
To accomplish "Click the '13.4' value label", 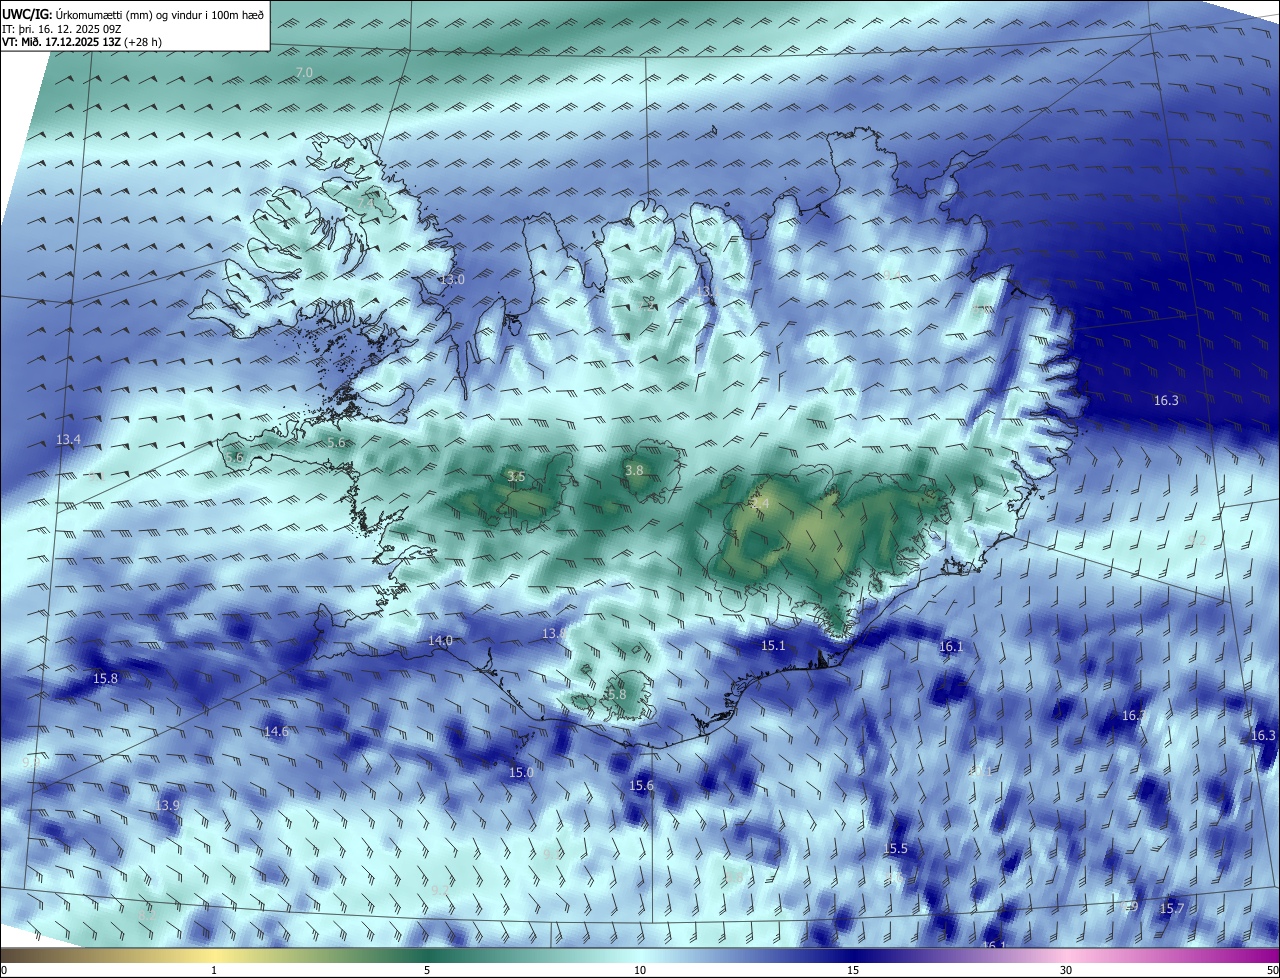I will pos(68,440).
